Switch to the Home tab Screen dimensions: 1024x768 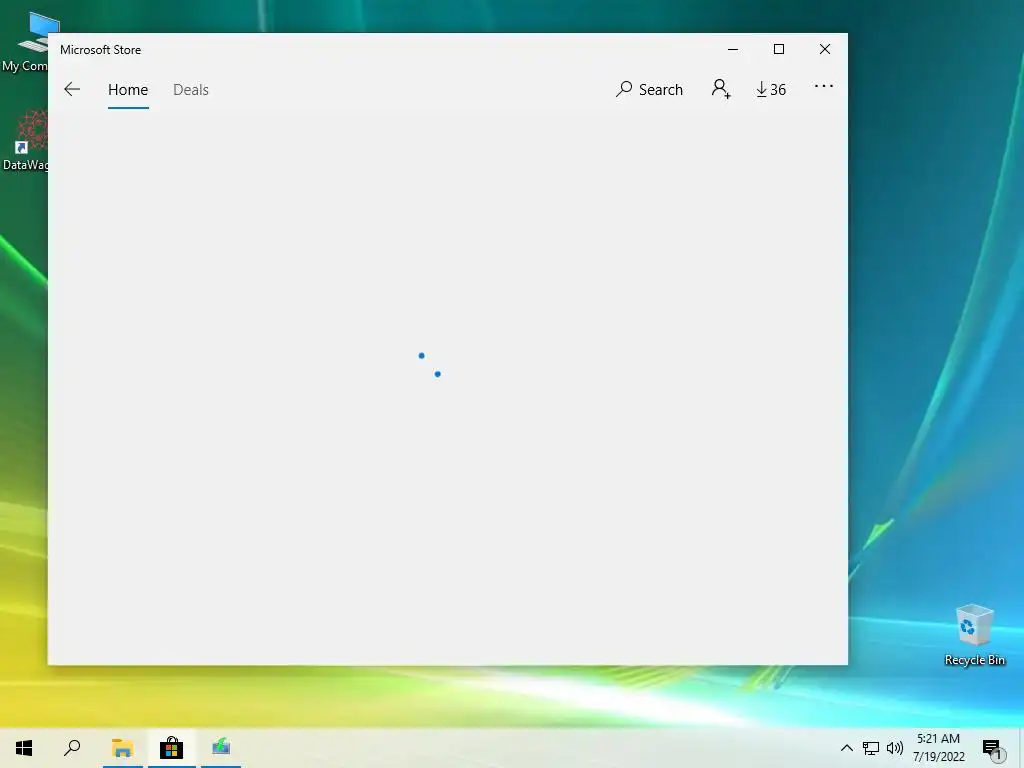point(128,89)
